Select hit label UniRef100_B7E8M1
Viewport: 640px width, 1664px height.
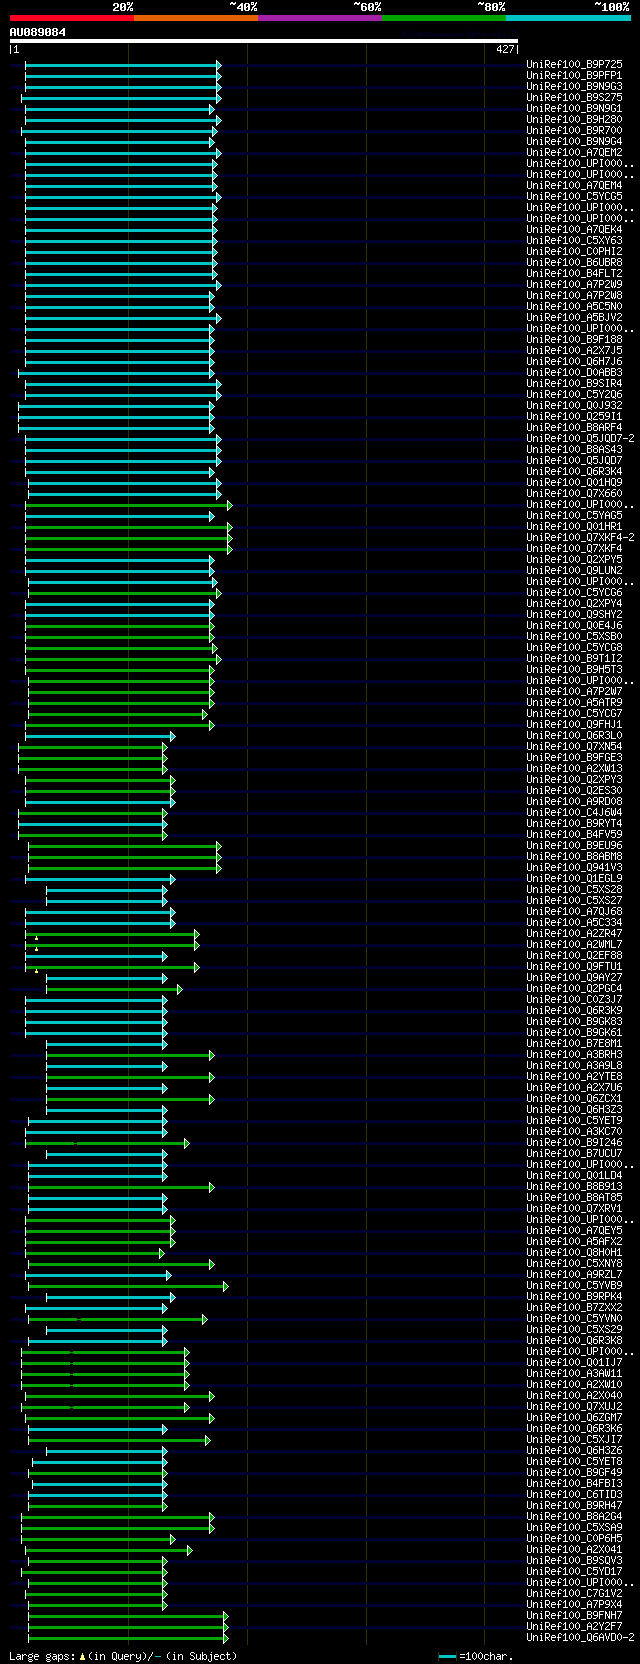[574, 1043]
